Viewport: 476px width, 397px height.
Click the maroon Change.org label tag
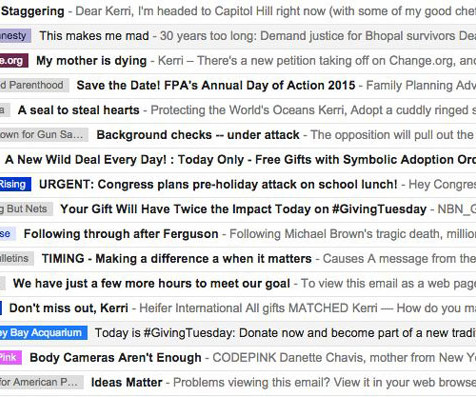14,61
